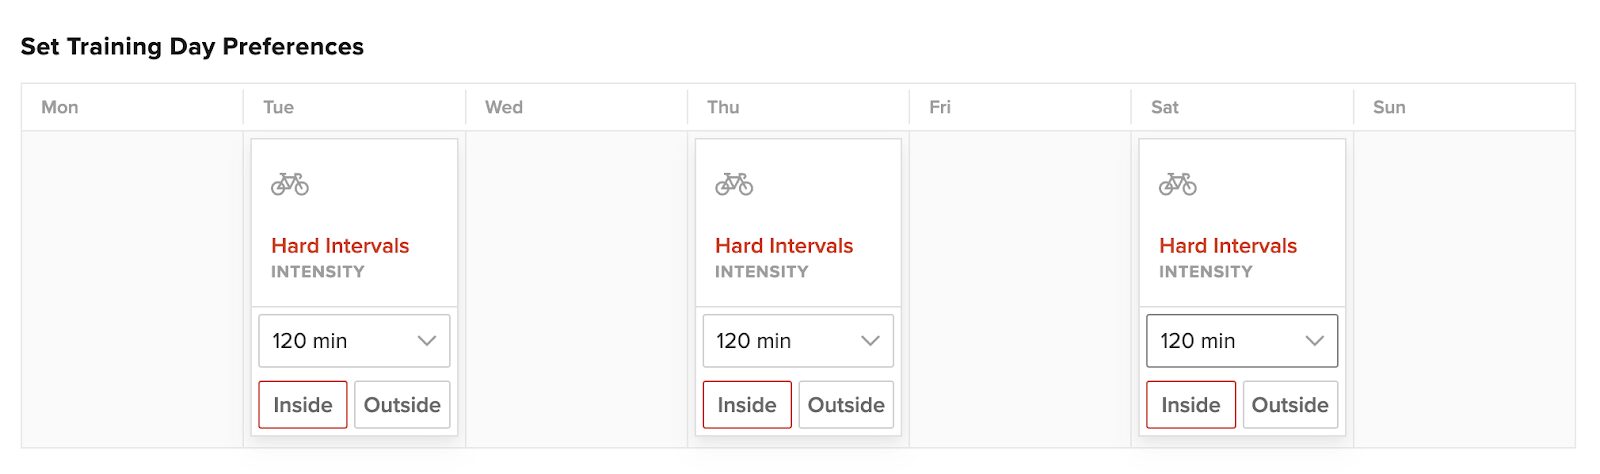Click the empty Fri day column

(1020, 289)
